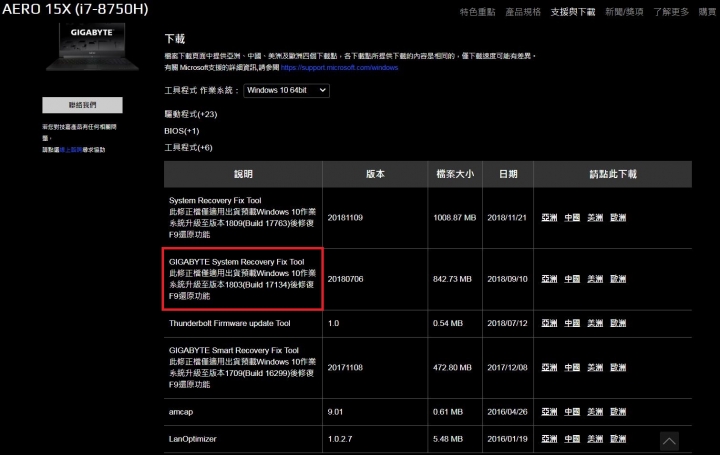
Task: Click the 版本 column header
Action: (375, 174)
